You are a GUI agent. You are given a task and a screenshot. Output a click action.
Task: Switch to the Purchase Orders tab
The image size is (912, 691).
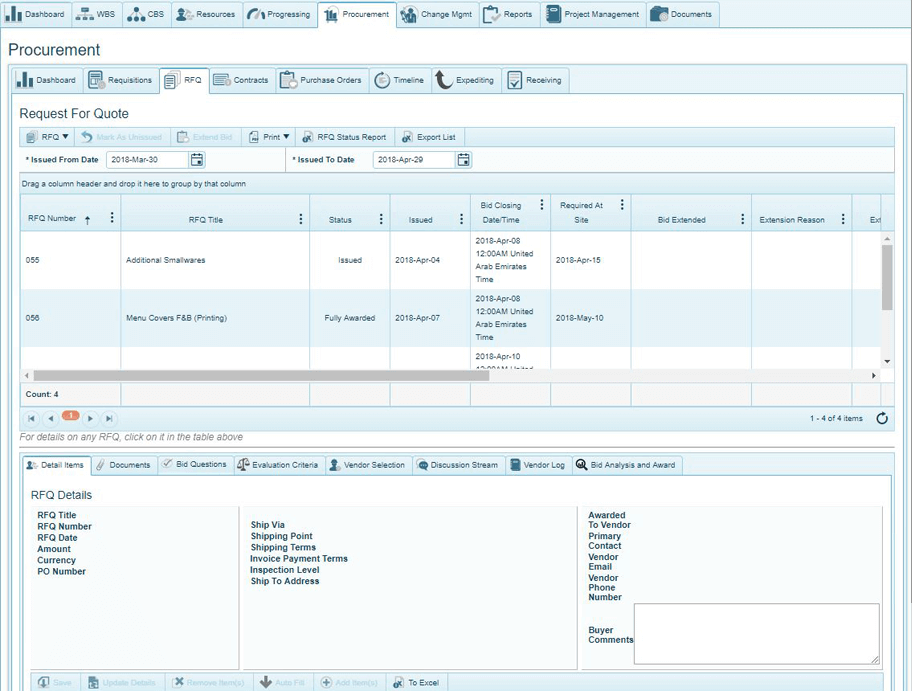point(321,80)
